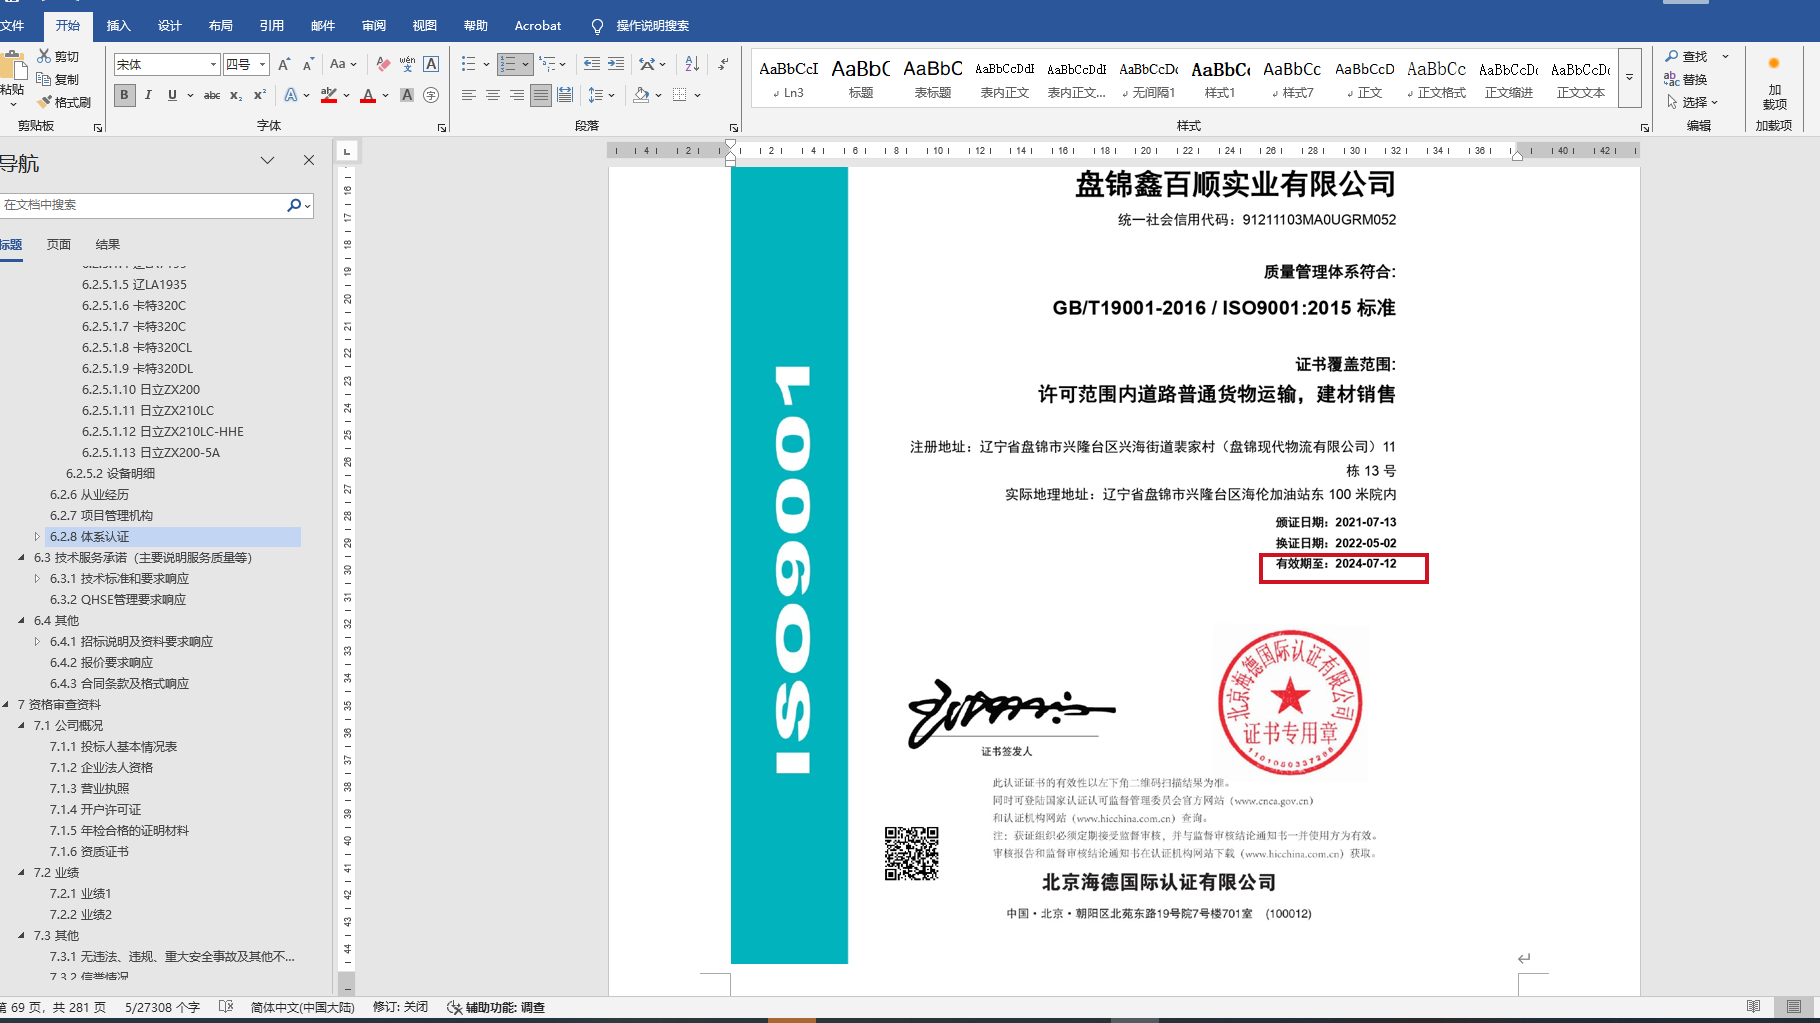Expand the styles gallery more arrow
This screenshot has height=1023, width=1820.
[1630, 78]
